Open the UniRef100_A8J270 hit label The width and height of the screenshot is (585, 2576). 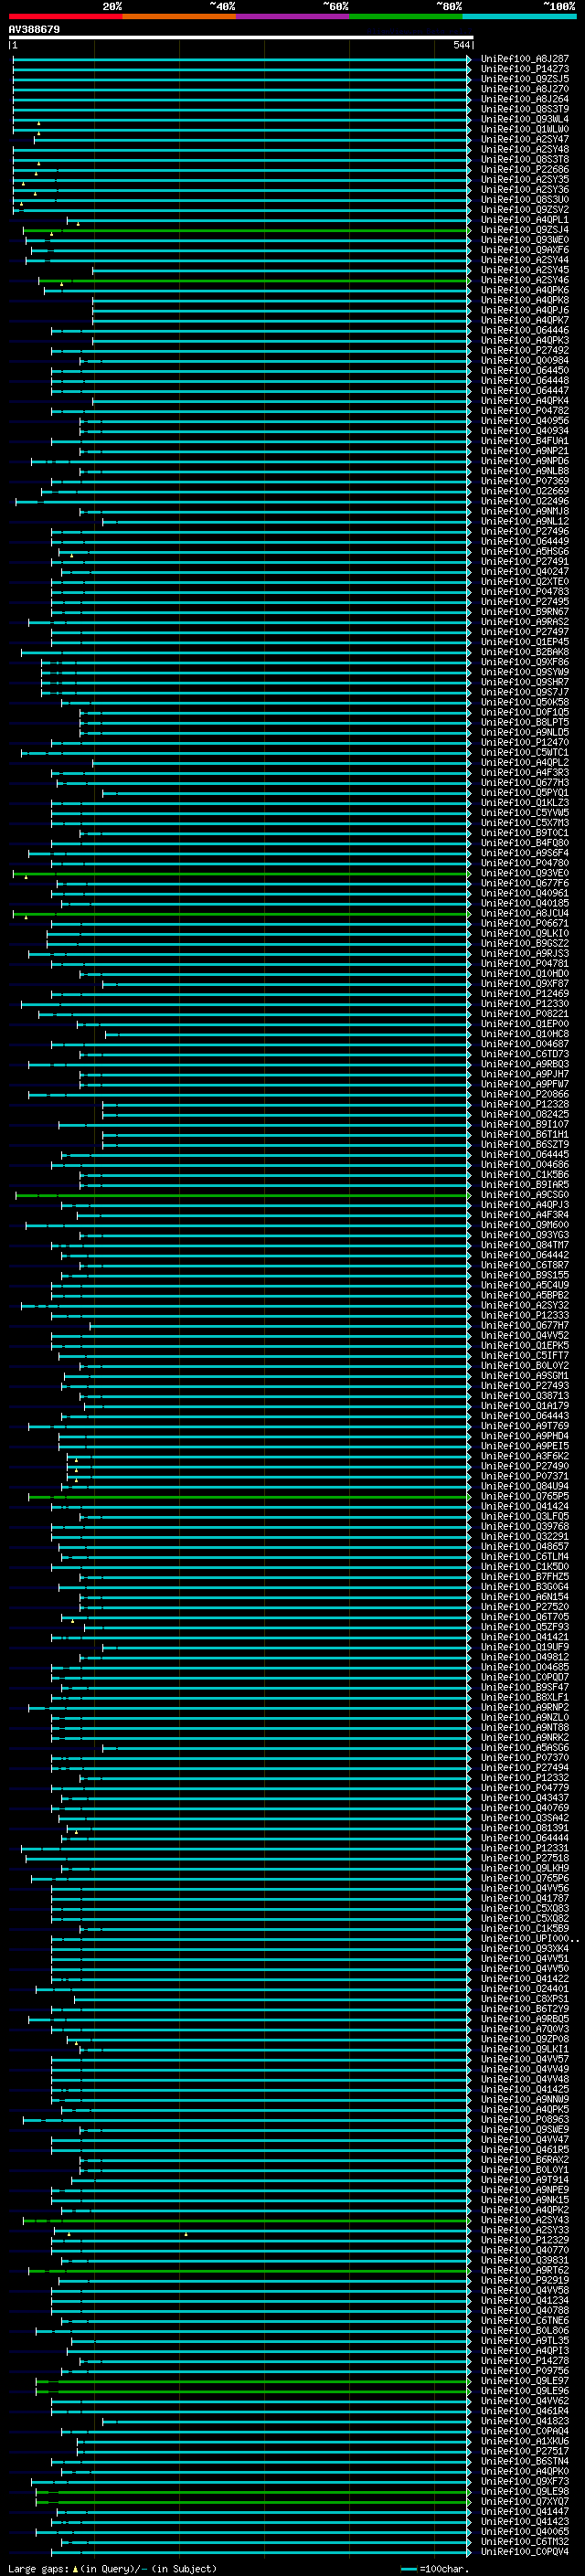(x=525, y=89)
